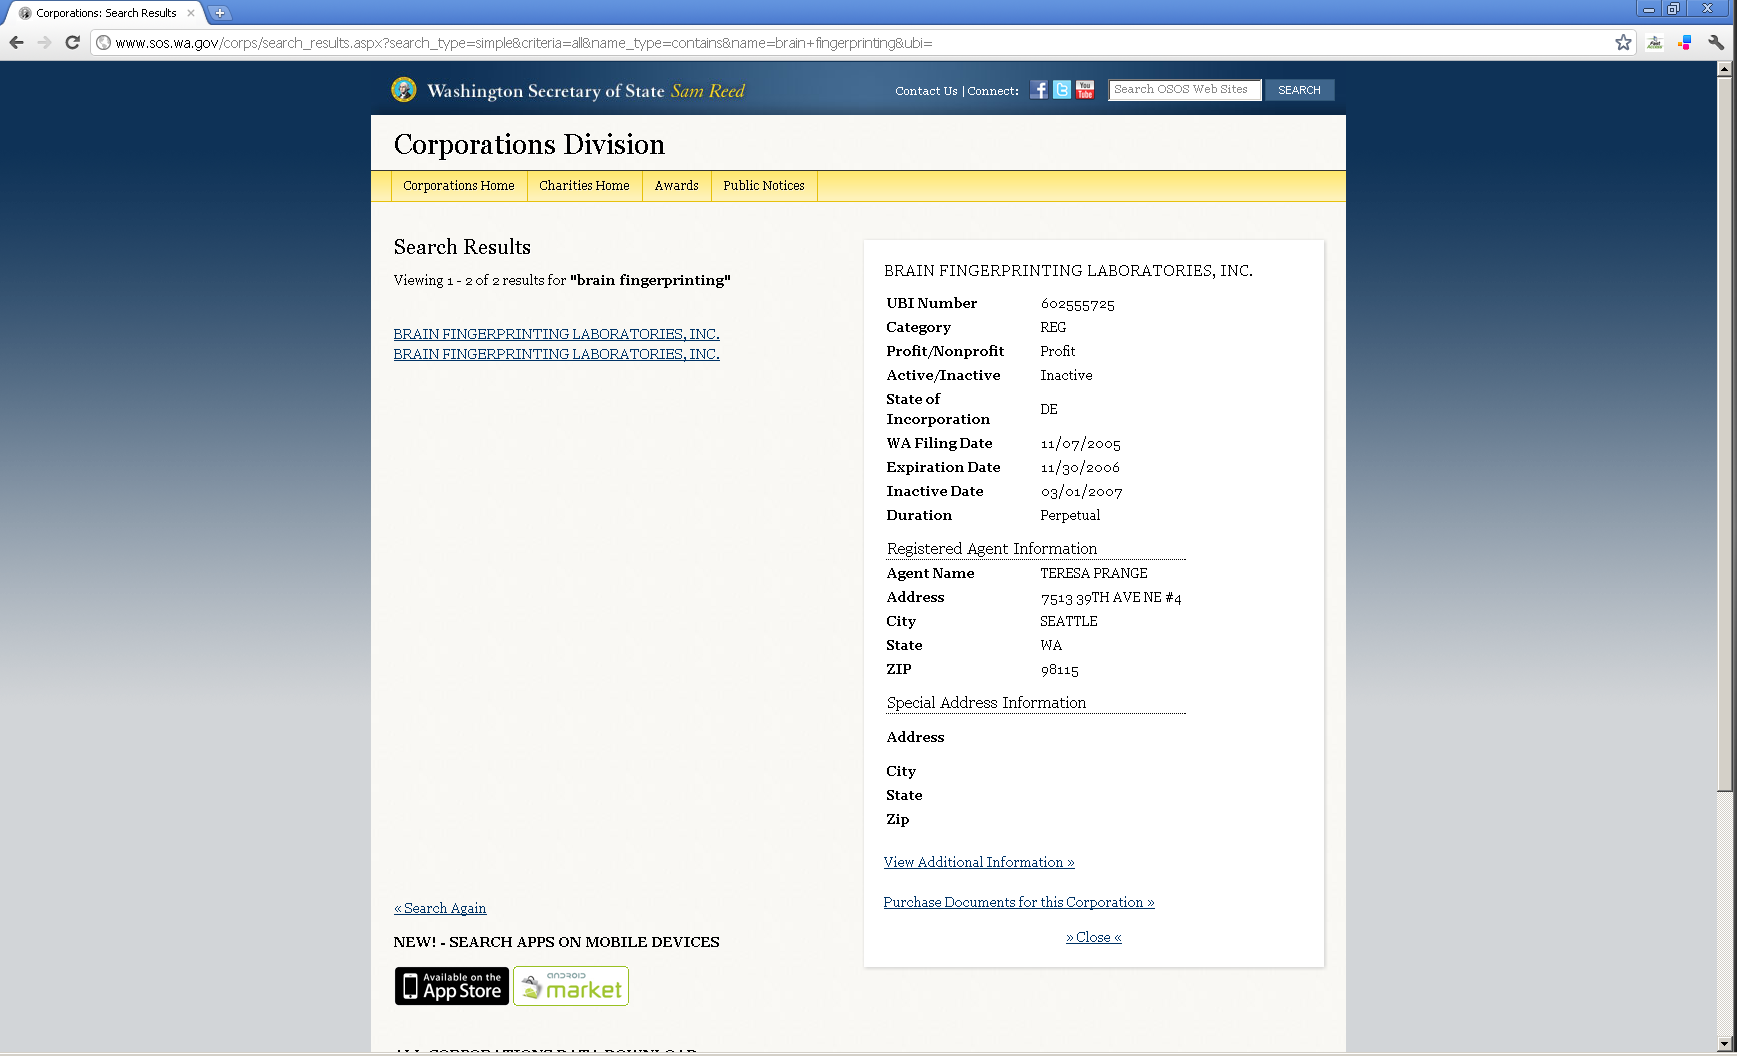1737x1056 pixels.
Task: Click the Sam Reed name in header
Action: click(x=708, y=91)
